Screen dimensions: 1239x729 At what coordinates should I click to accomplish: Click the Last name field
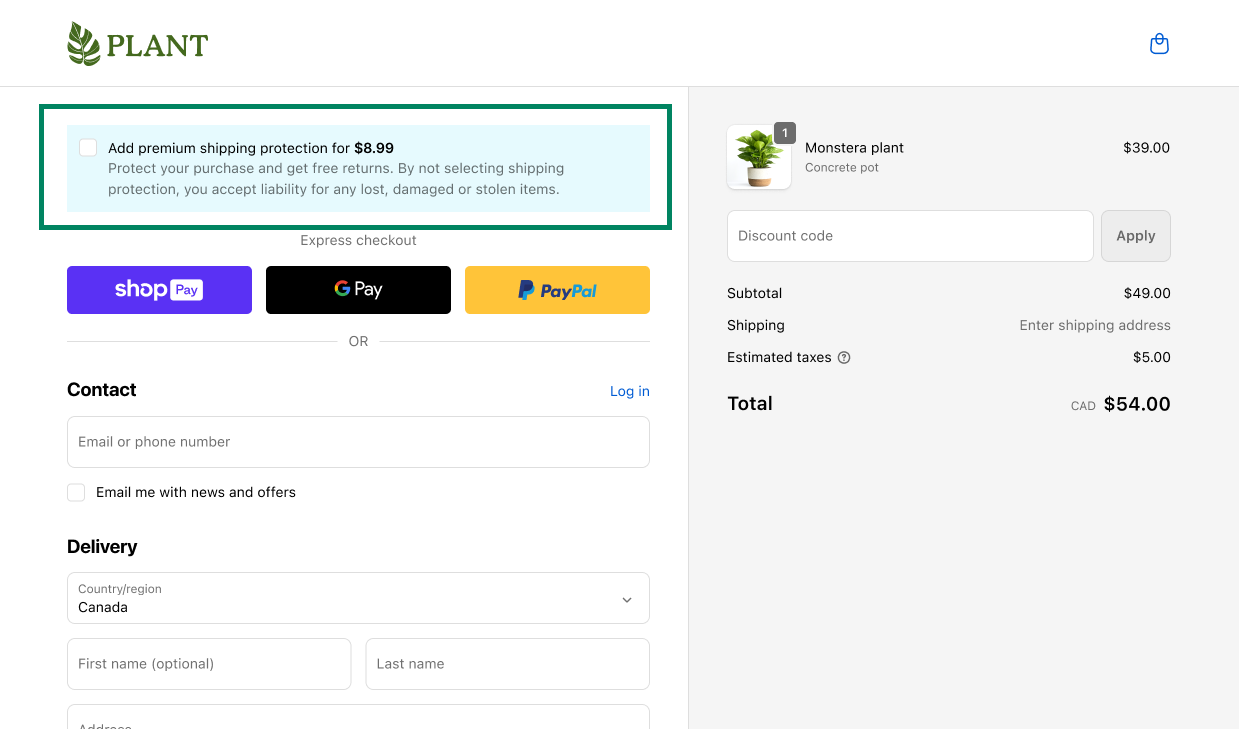(x=508, y=664)
